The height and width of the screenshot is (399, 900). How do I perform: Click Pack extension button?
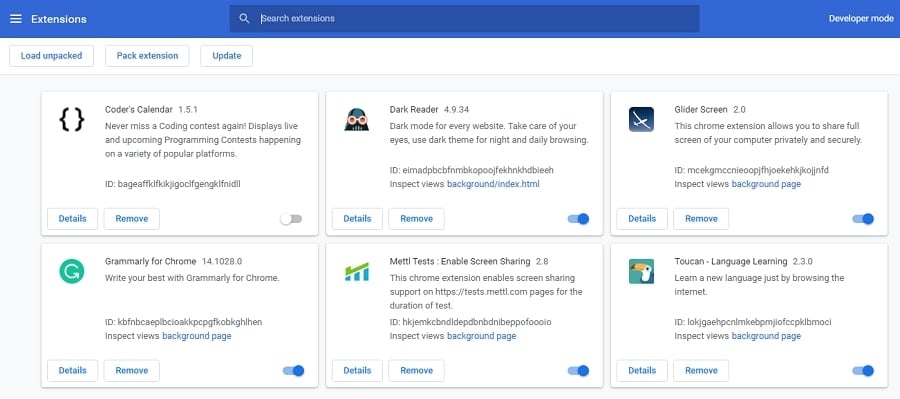pos(148,56)
